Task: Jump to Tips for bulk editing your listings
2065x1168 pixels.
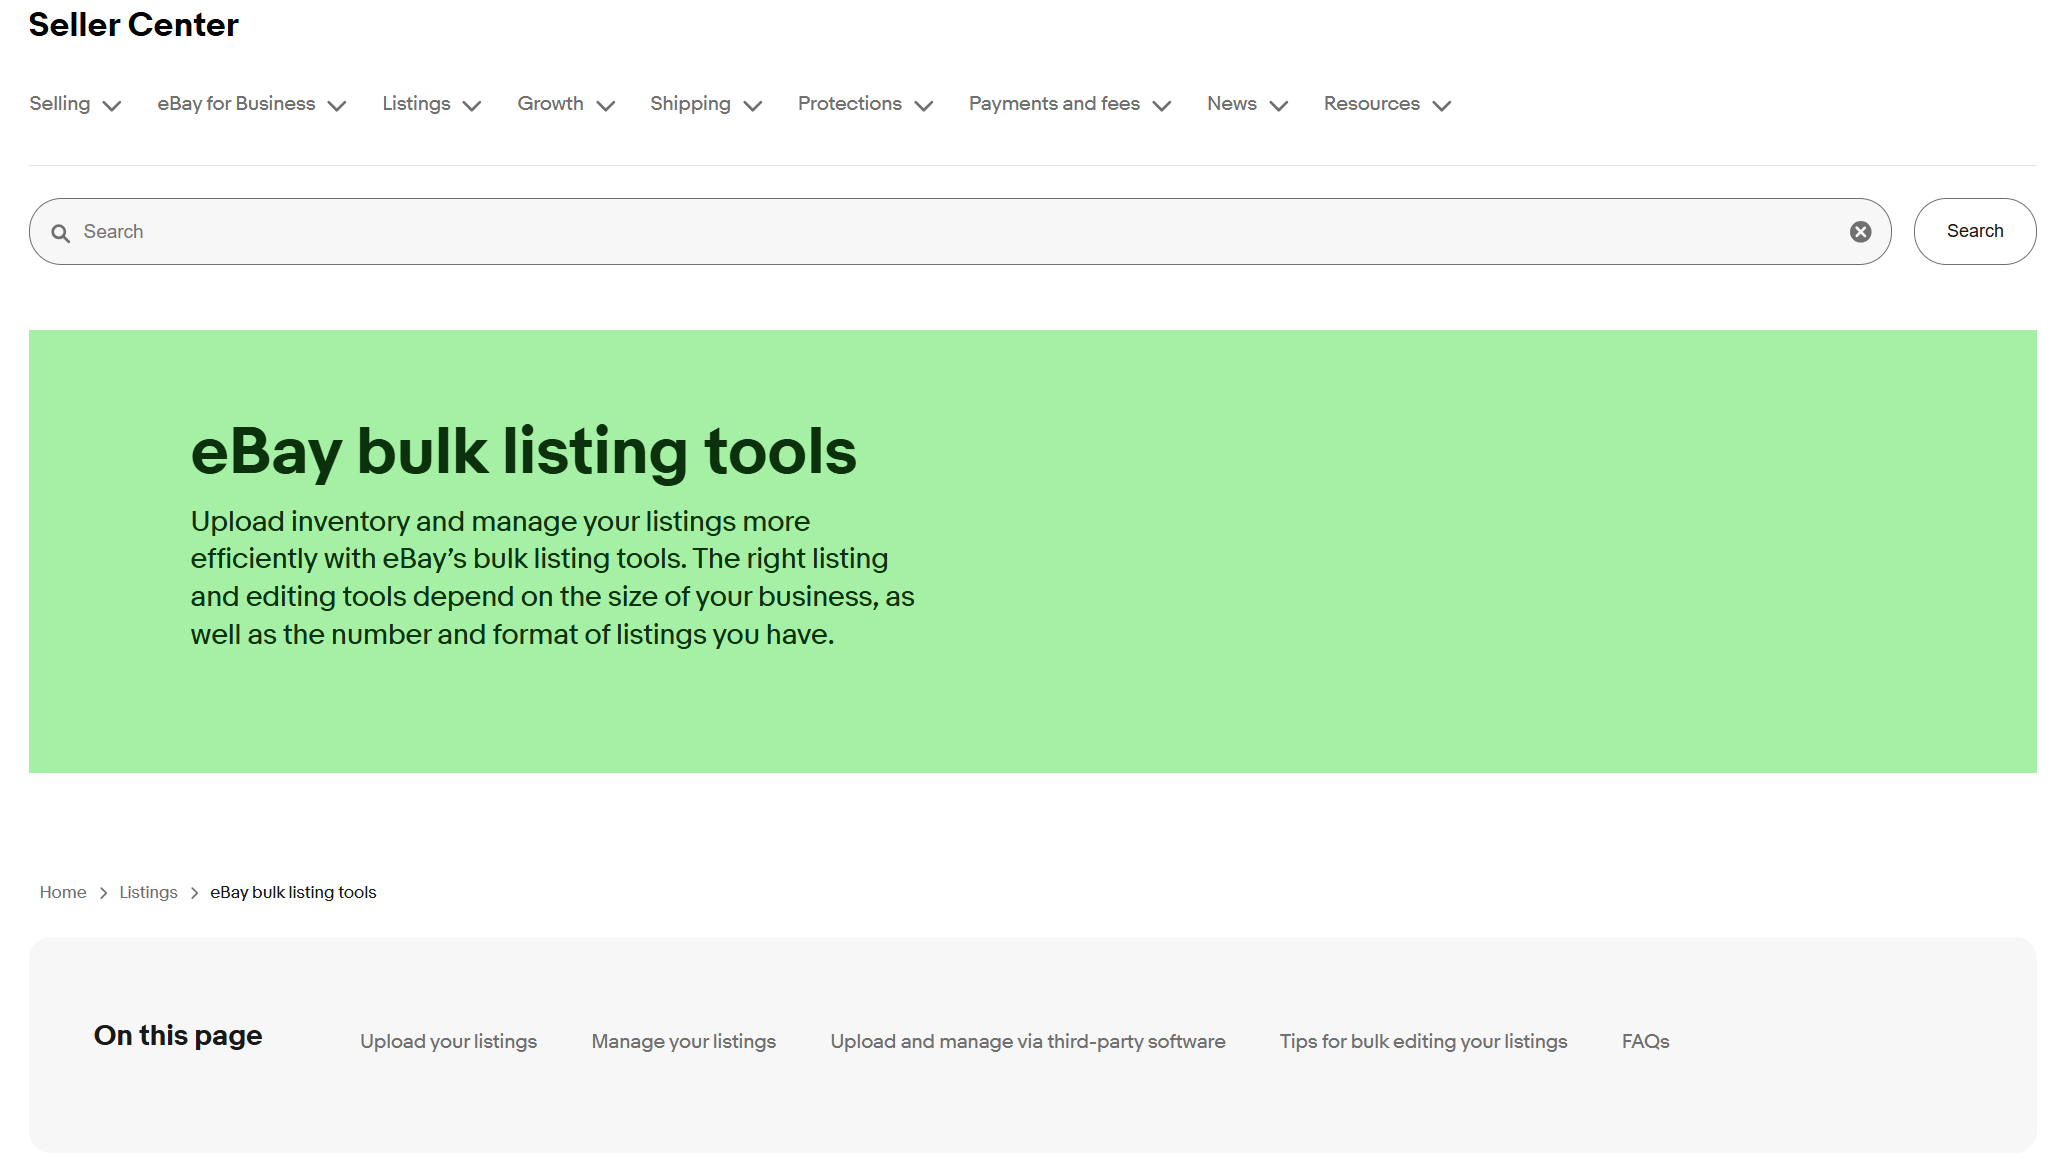Action: [x=1424, y=1042]
